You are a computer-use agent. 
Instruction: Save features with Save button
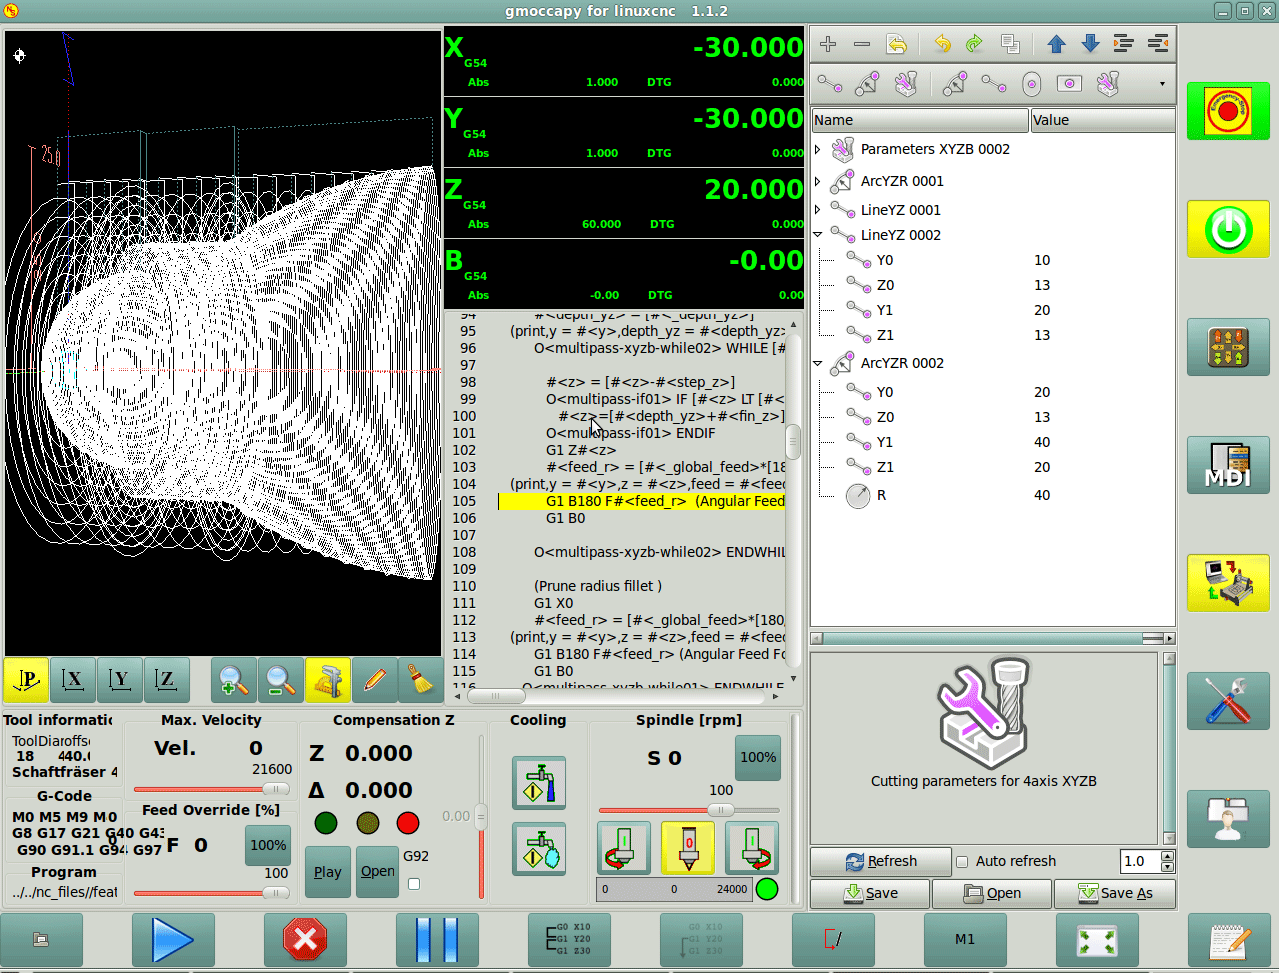[x=870, y=893]
